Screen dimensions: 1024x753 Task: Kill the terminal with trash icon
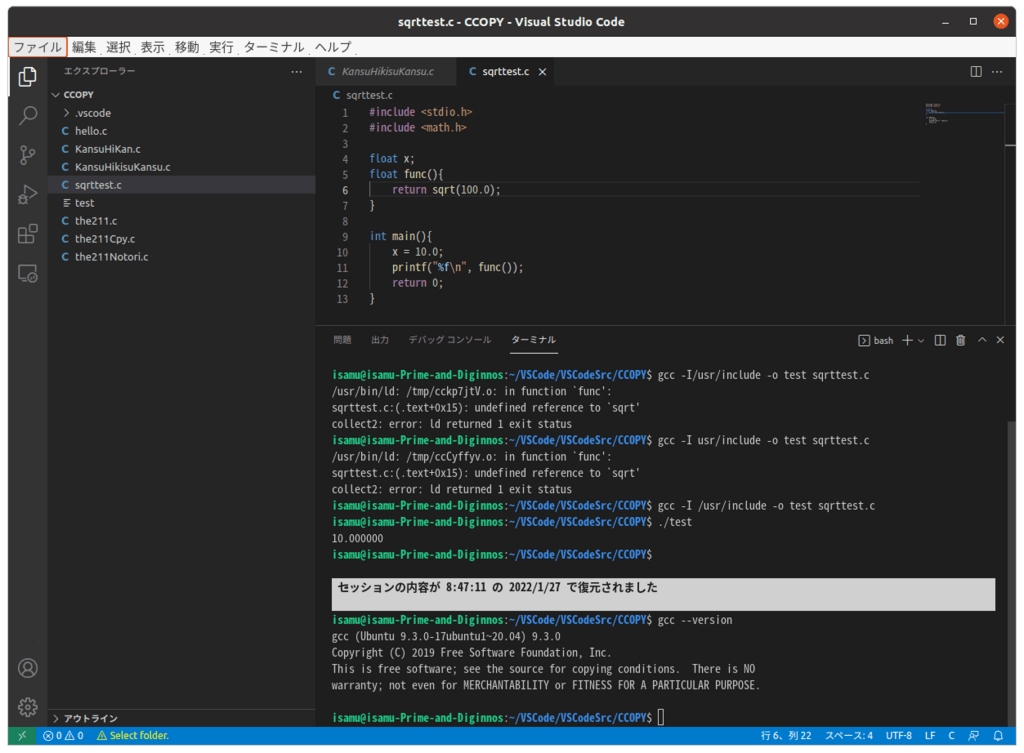tap(961, 340)
